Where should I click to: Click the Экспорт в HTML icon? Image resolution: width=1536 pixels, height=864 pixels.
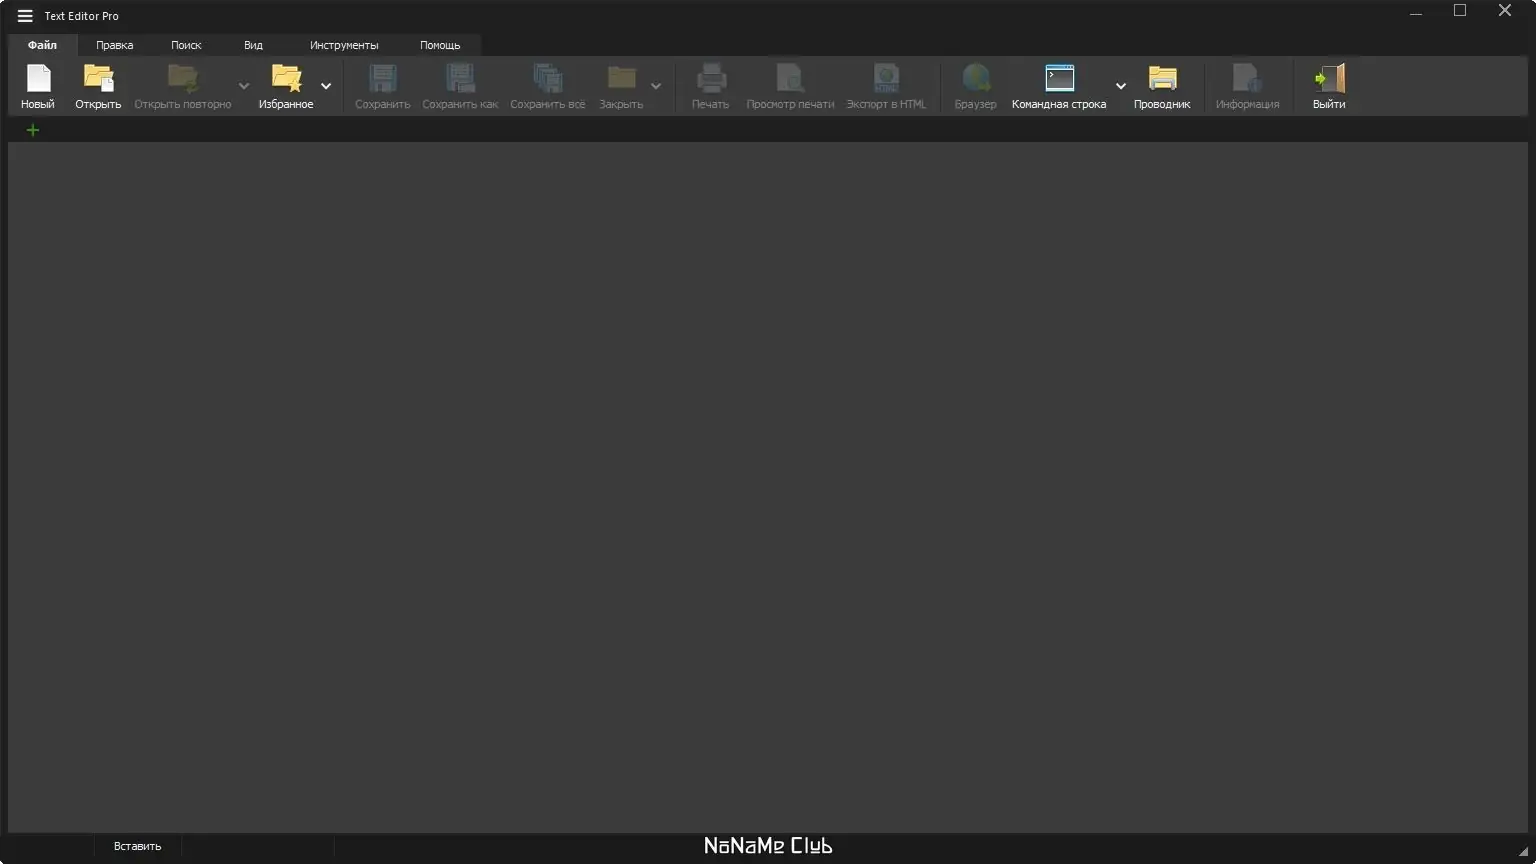coord(886,78)
